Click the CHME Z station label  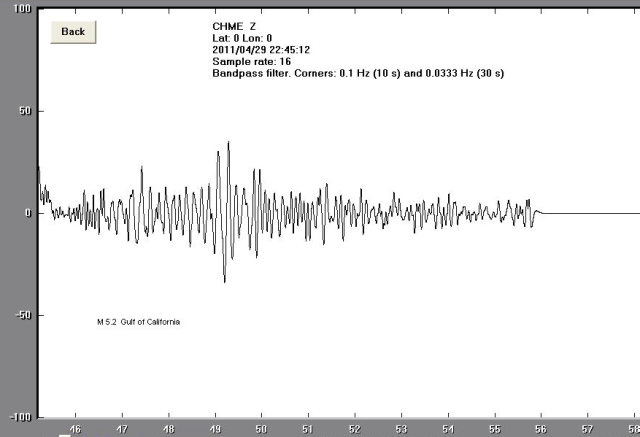click(235, 27)
